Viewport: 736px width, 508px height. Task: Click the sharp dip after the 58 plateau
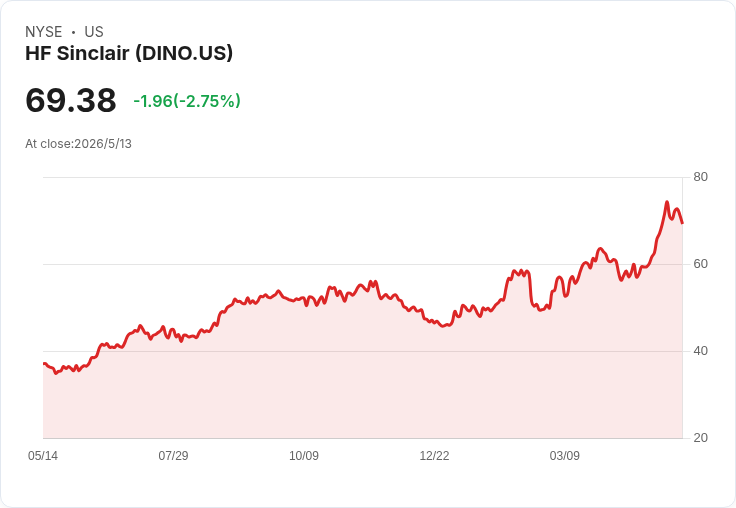click(x=533, y=304)
